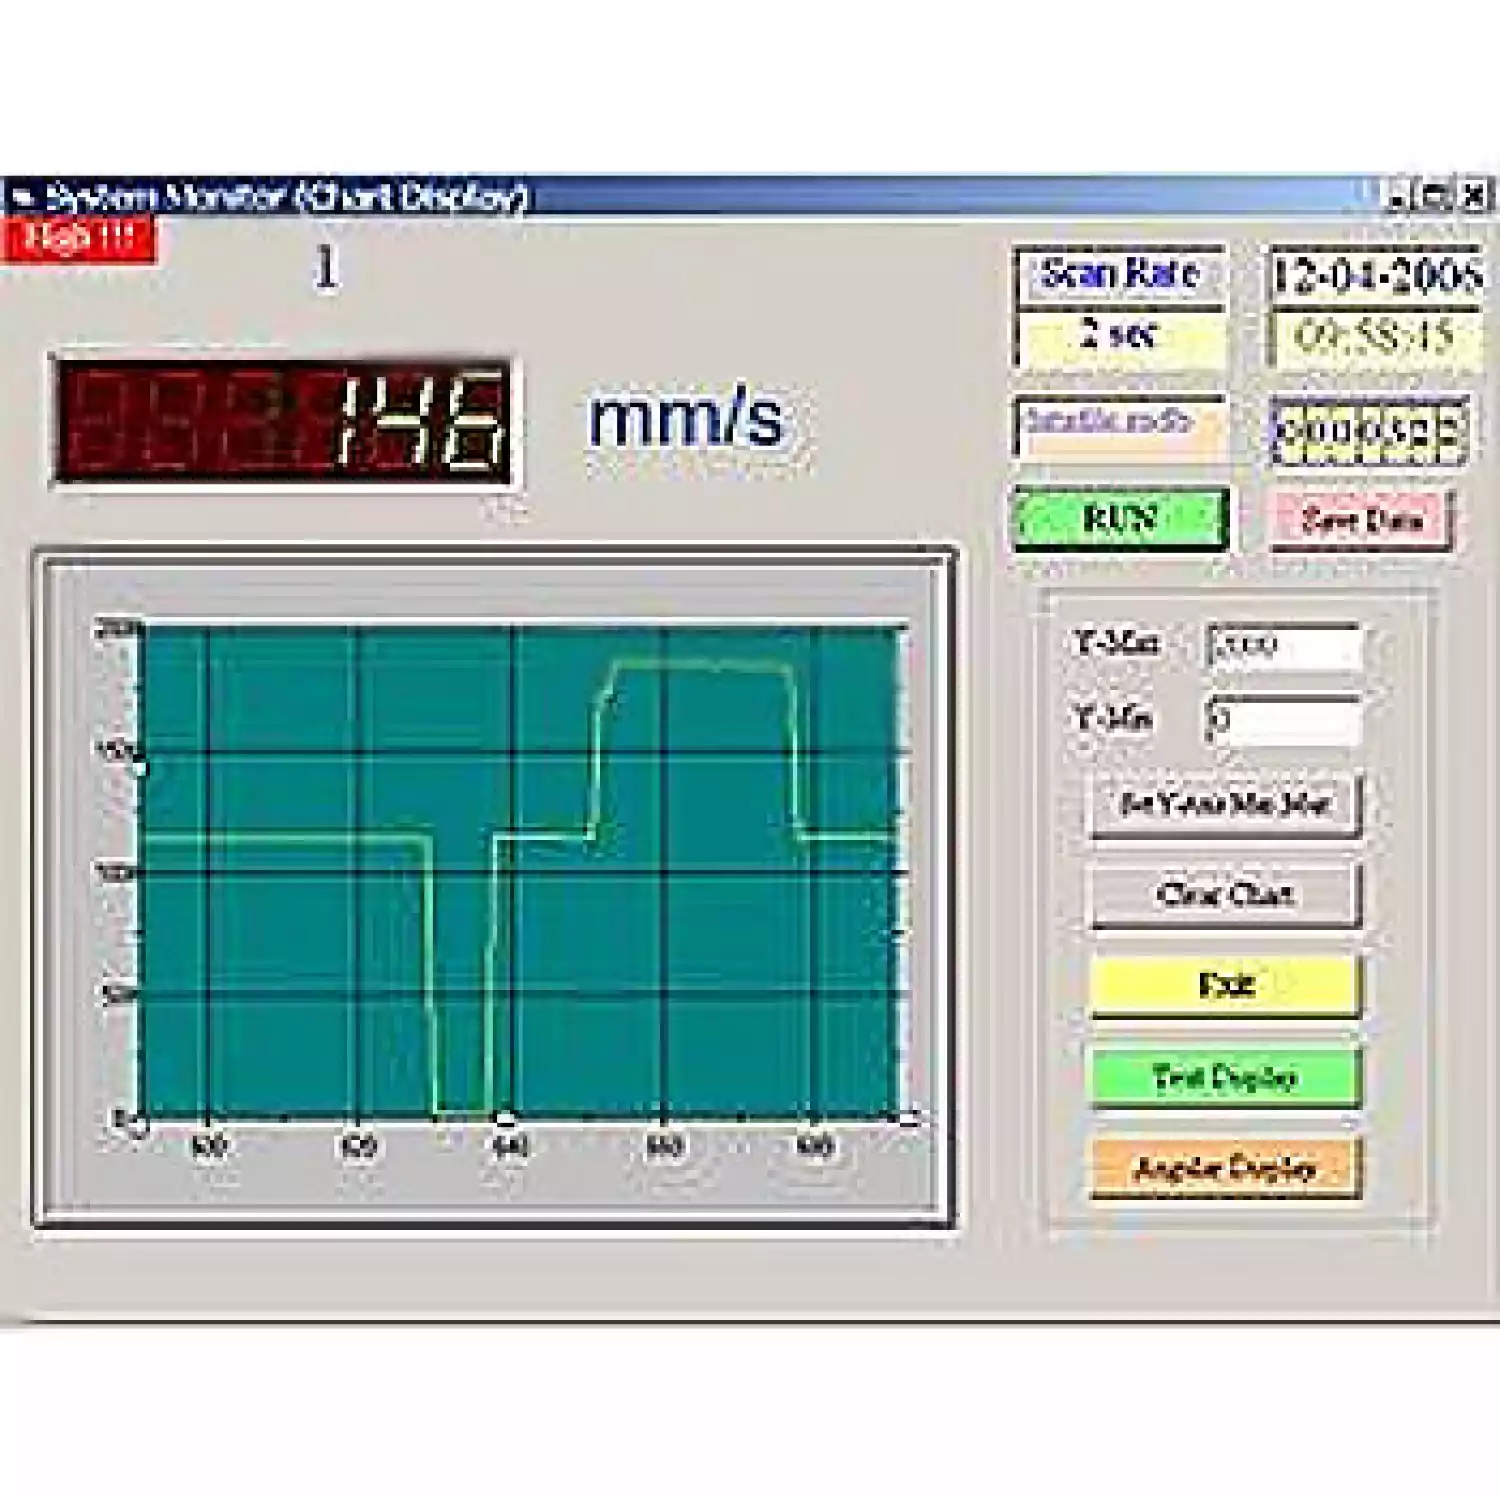Click the red LED readout showing 146
The height and width of the screenshot is (1500, 1500).
point(282,420)
